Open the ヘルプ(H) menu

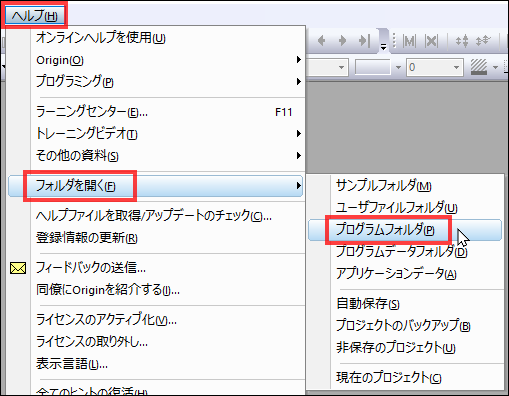click(x=35, y=15)
